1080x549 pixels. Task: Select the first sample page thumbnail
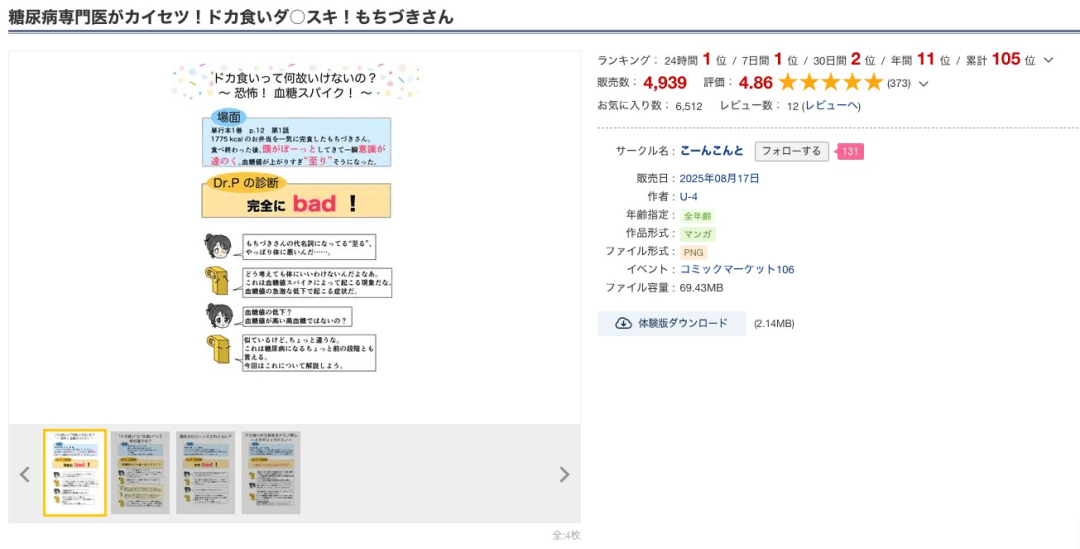(x=74, y=473)
